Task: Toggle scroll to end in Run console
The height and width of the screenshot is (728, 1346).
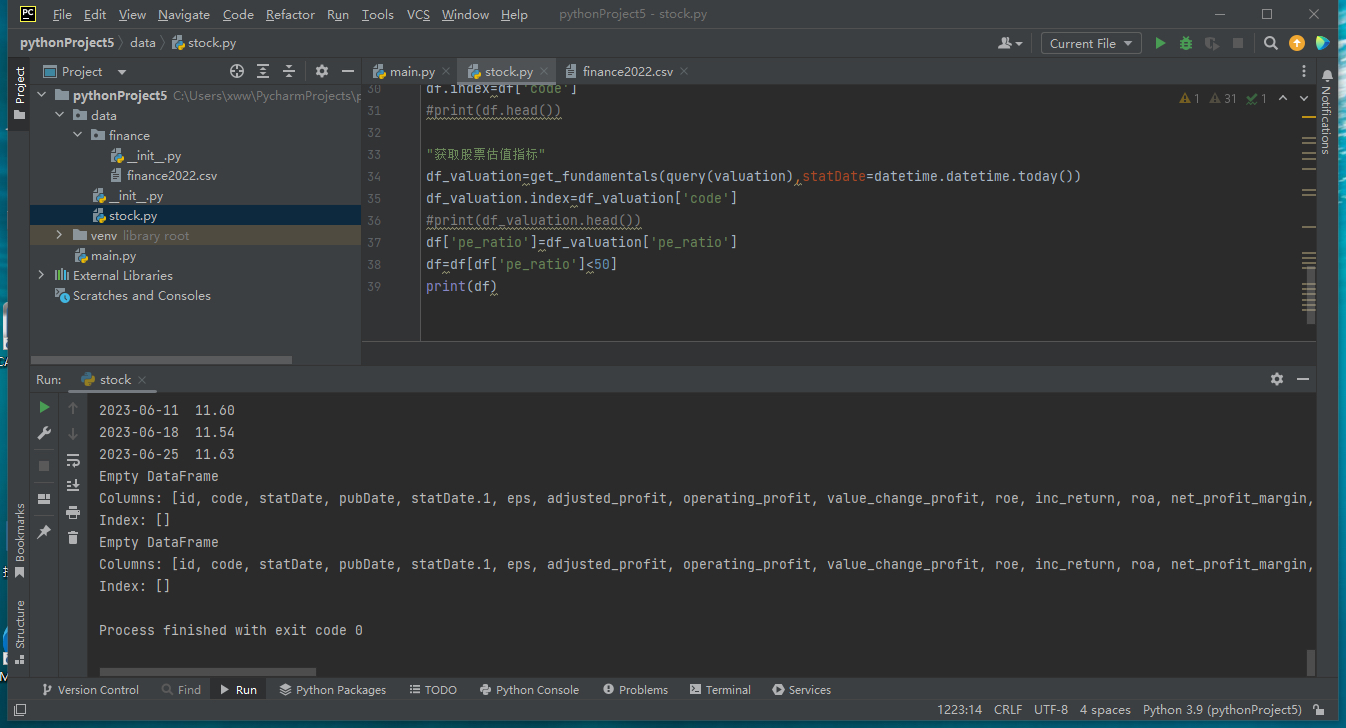Action: click(73, 486)
